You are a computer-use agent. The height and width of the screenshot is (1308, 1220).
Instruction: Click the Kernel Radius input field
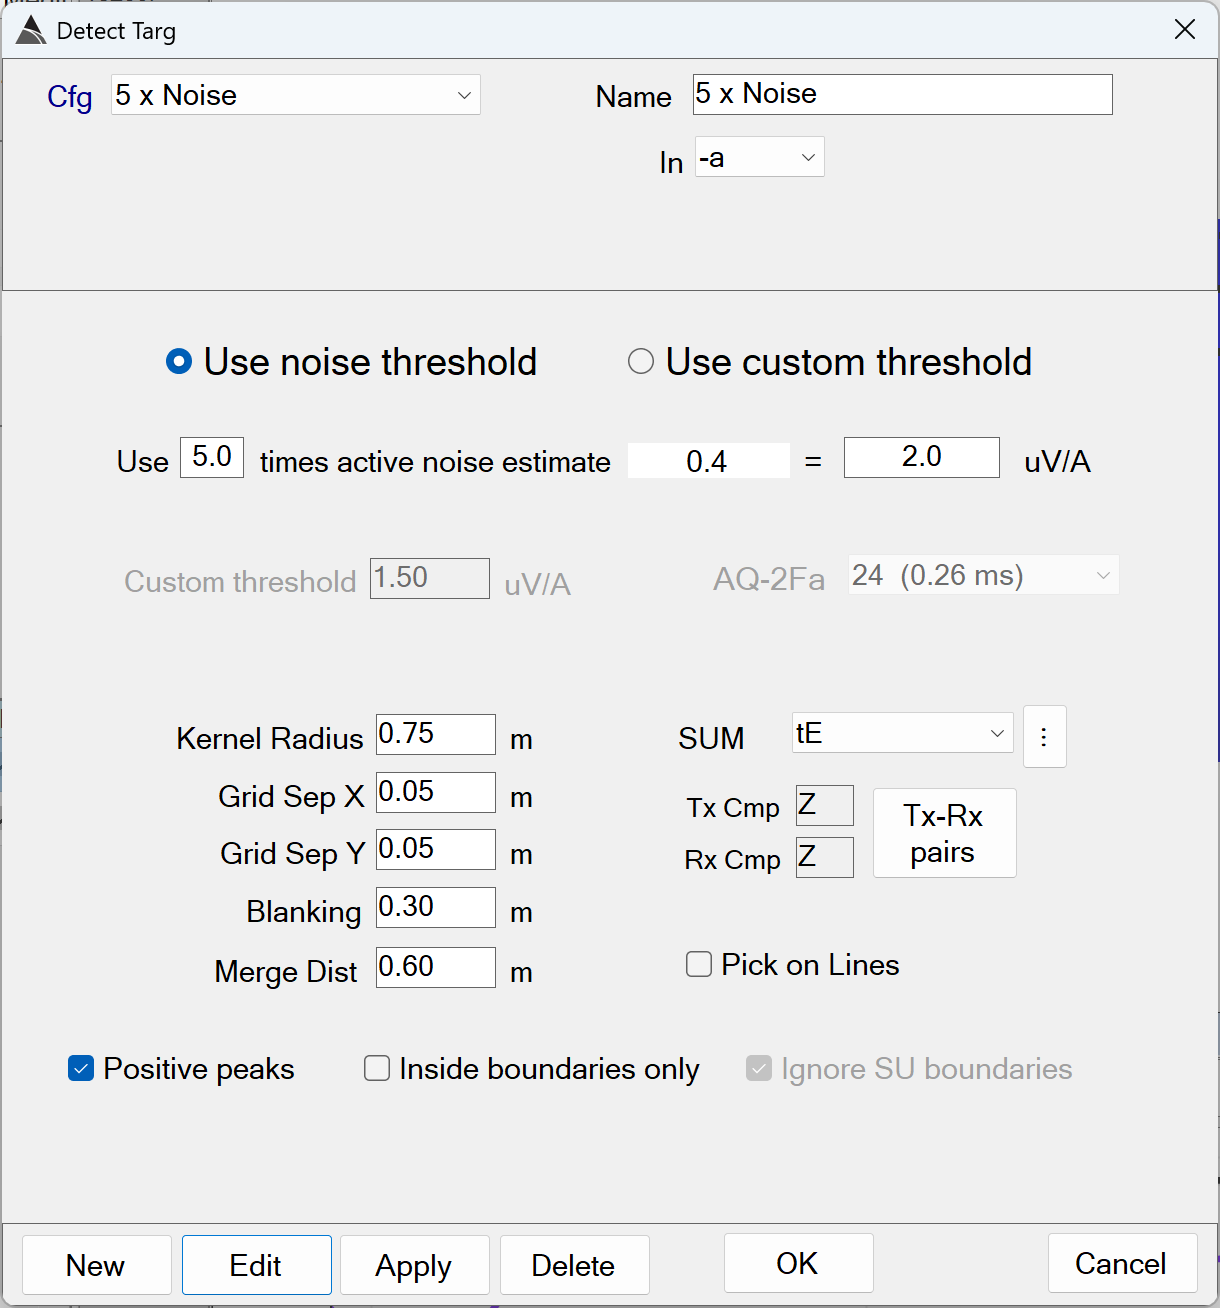point(435,734)
